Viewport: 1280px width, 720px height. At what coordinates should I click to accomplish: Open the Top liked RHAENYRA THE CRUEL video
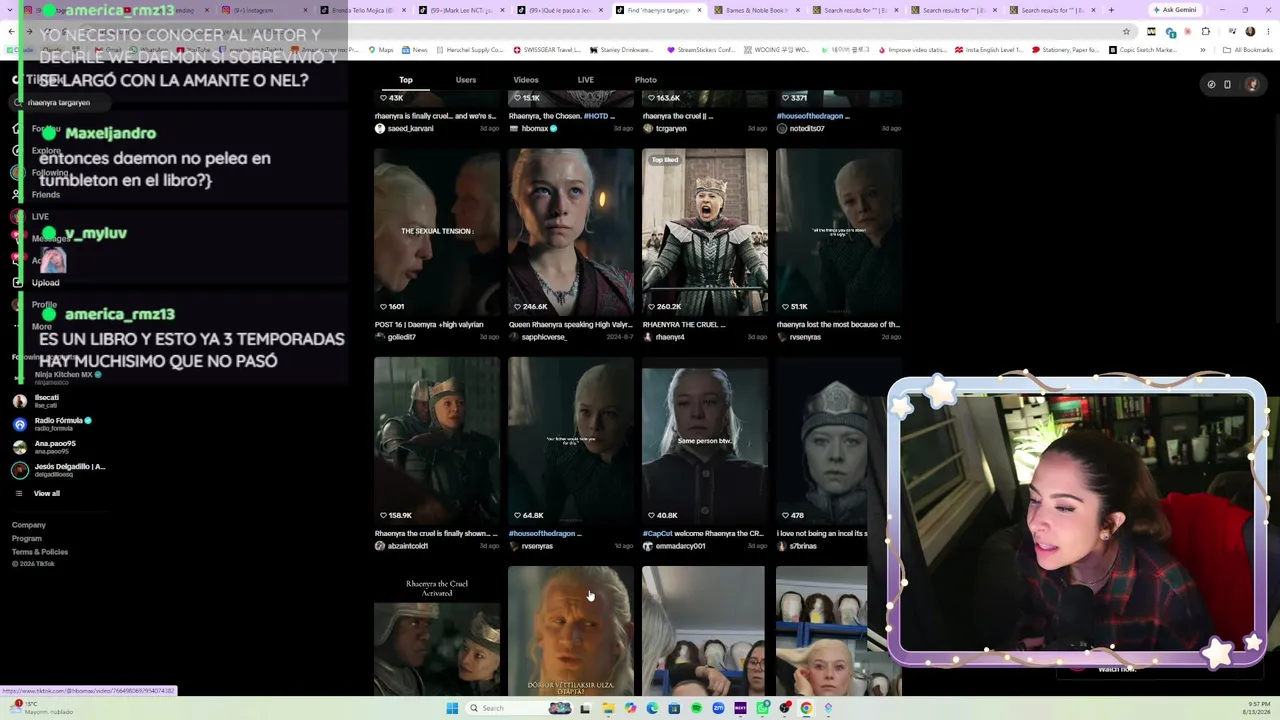[x=705, y=232]
